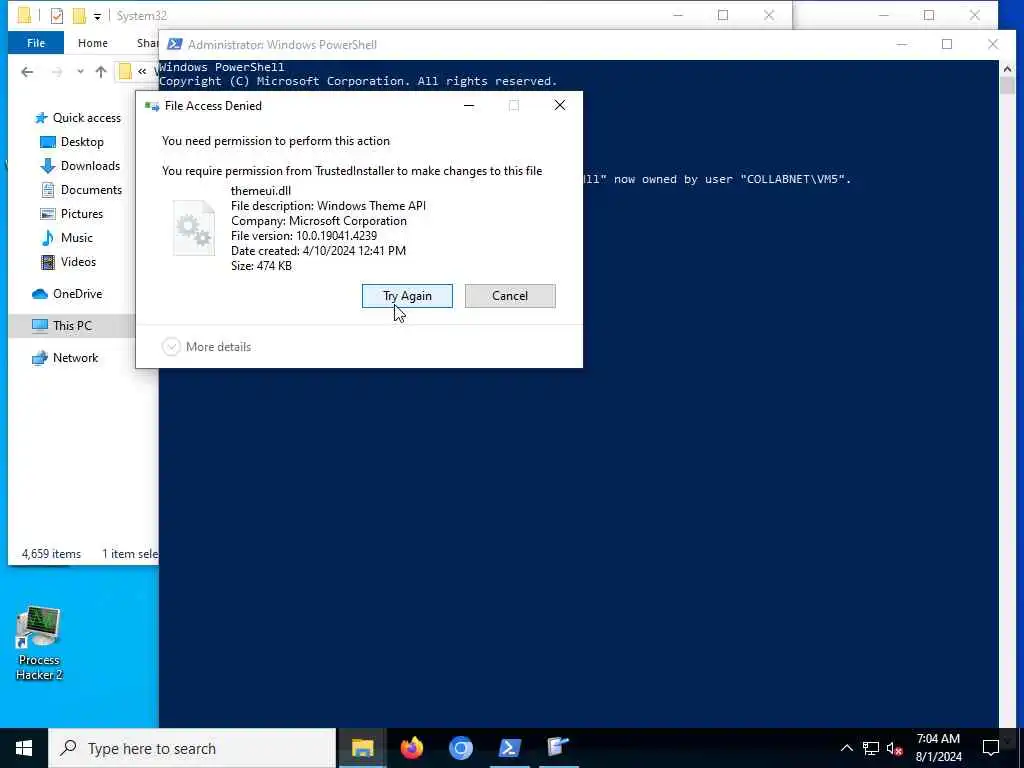Click the themeui.dll file icon in dialog
Image resolution: width=1024 pixels, height=768 pixels.
(193, 228)
